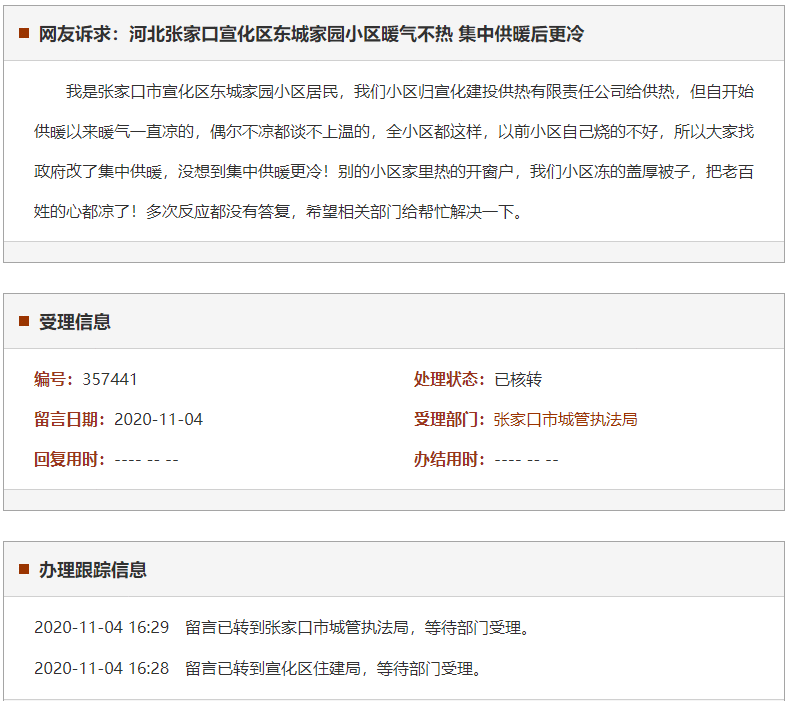788x701 pixels.
Task: Click the square bullet beside 受理信息 heading
Action: 24,321
